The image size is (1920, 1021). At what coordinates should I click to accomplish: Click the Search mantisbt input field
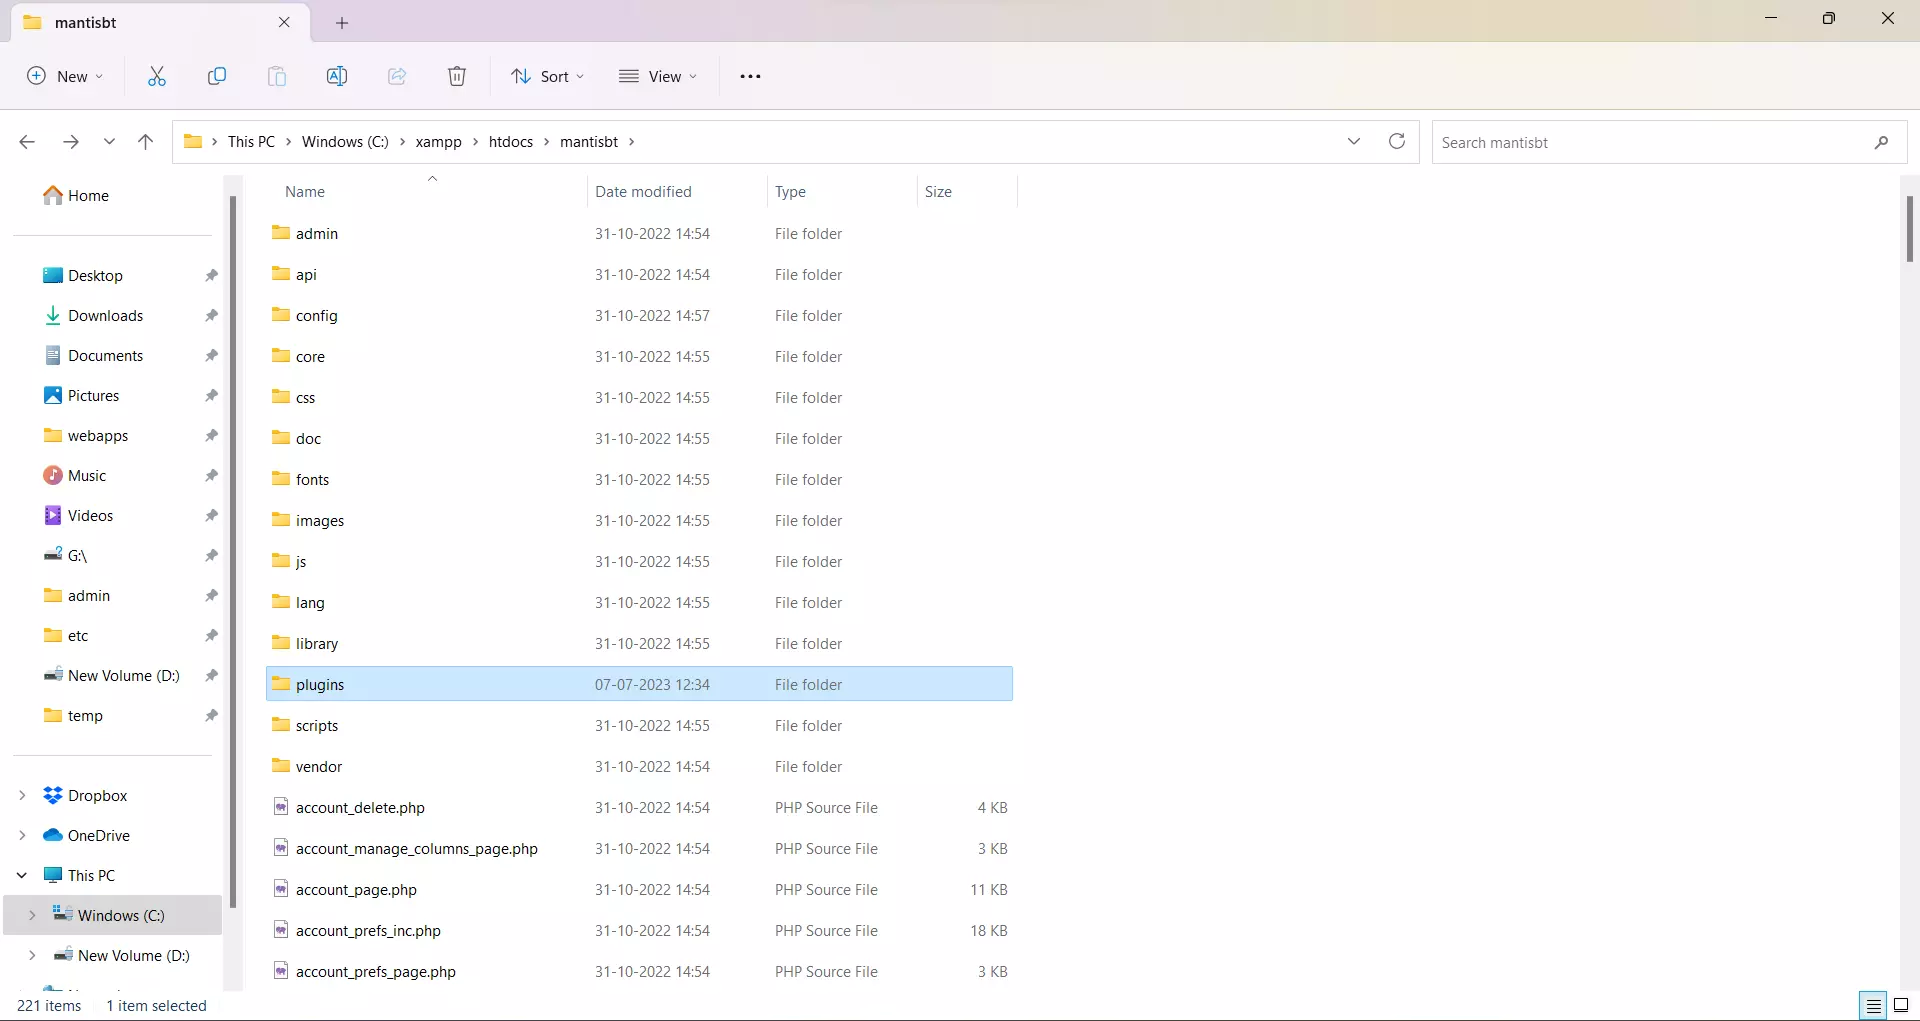coord(1650,142)
